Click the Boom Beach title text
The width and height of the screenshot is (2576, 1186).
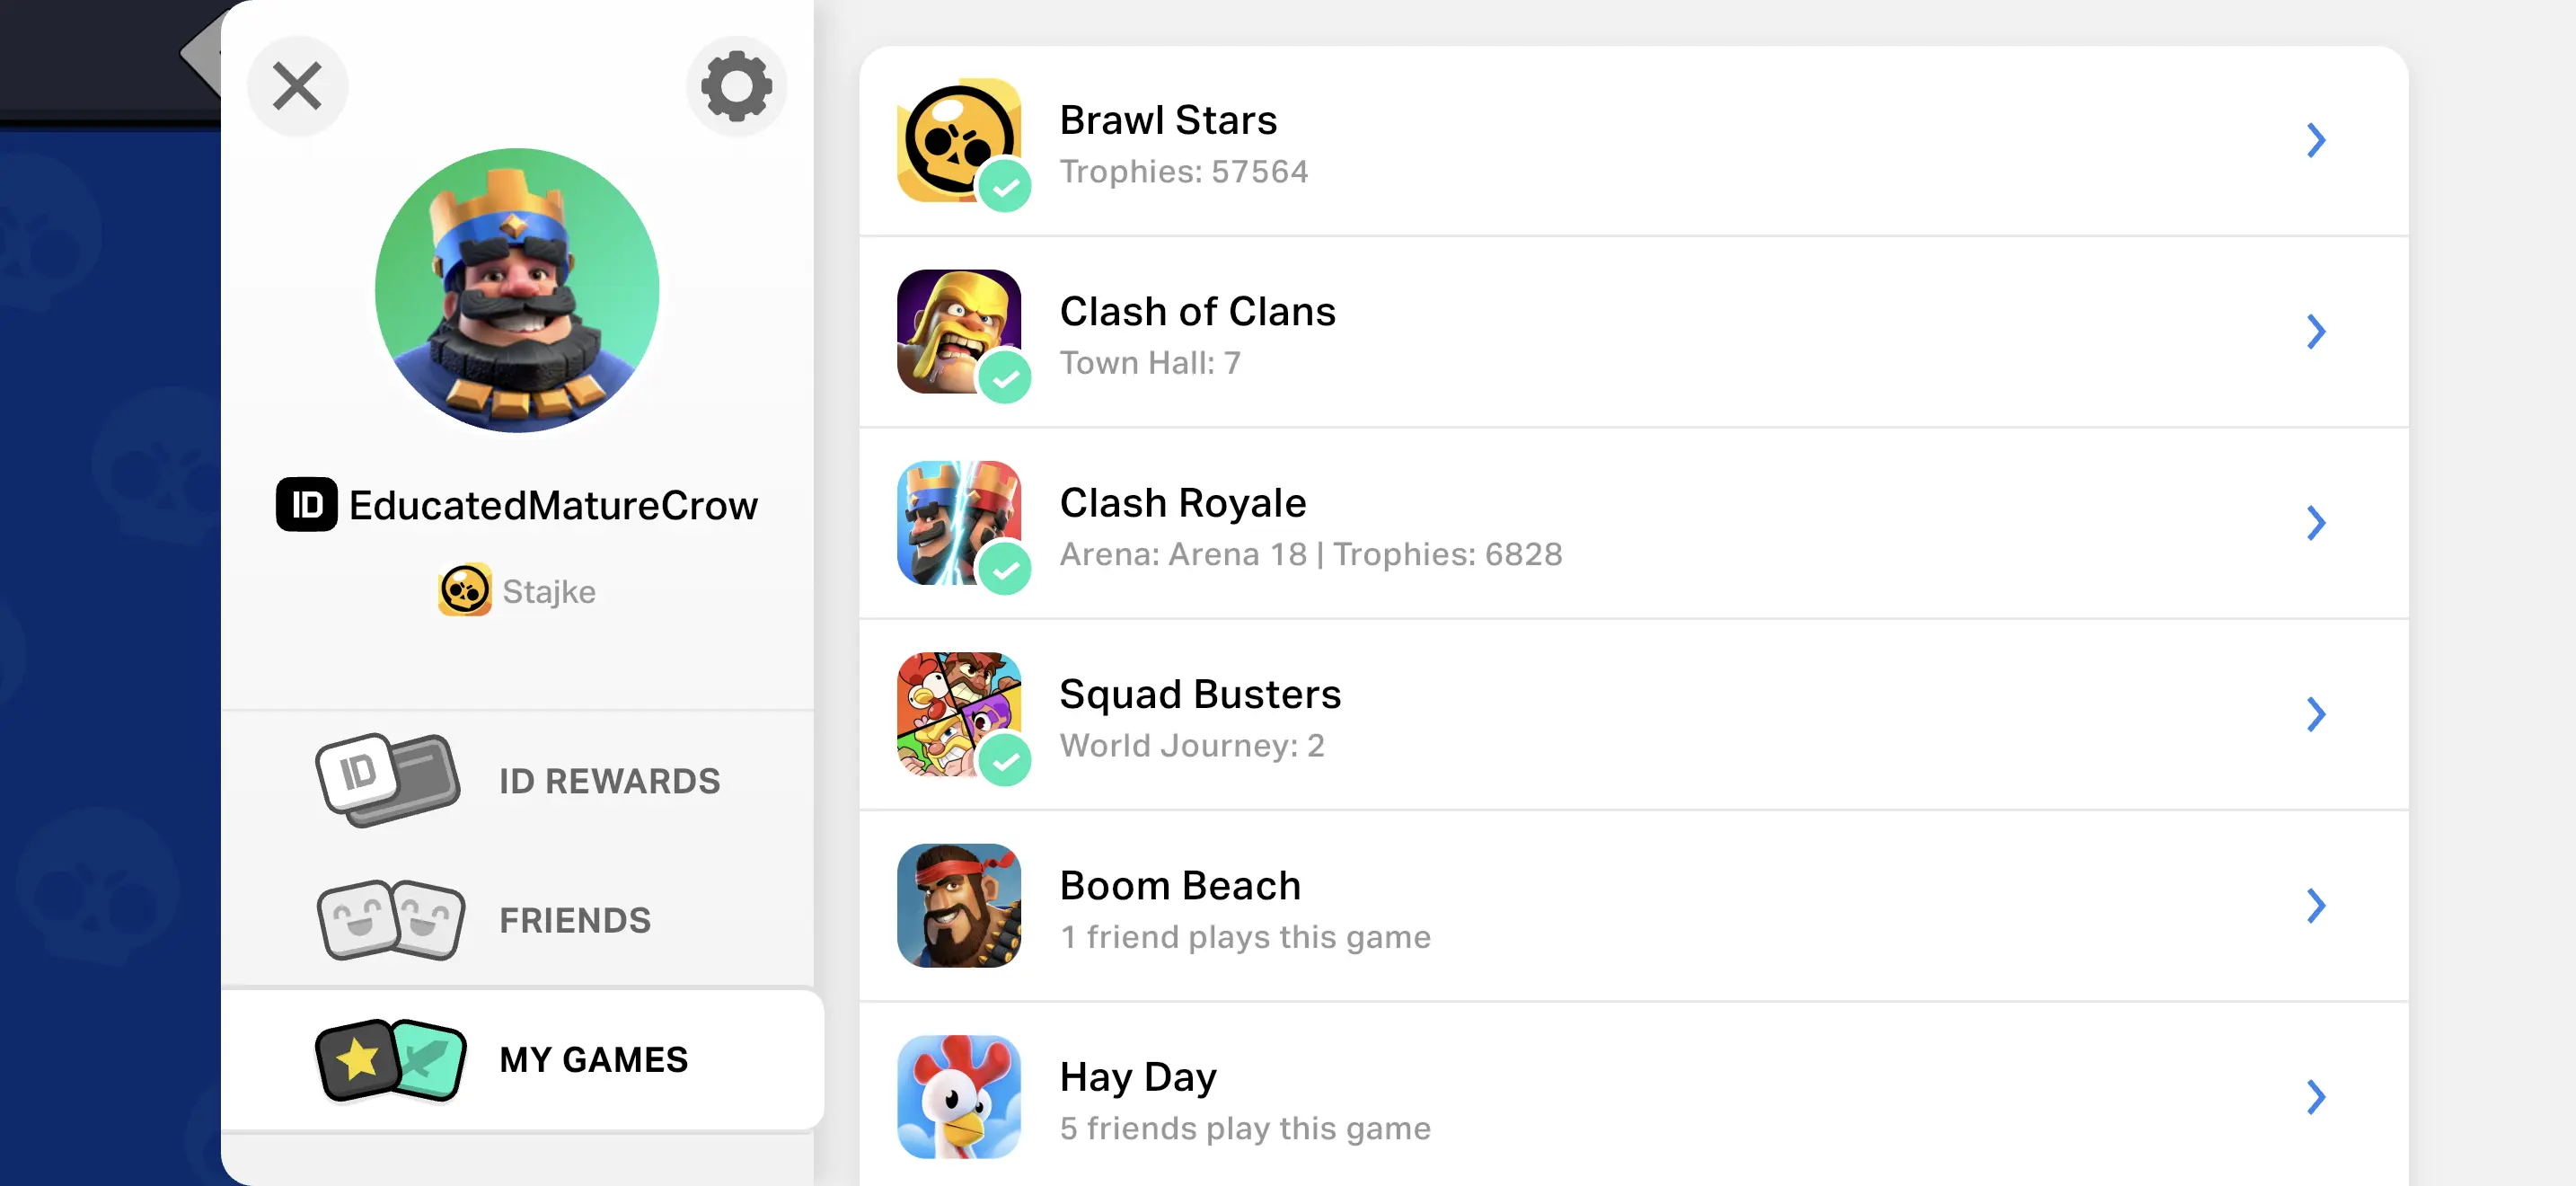[1180, 885]
